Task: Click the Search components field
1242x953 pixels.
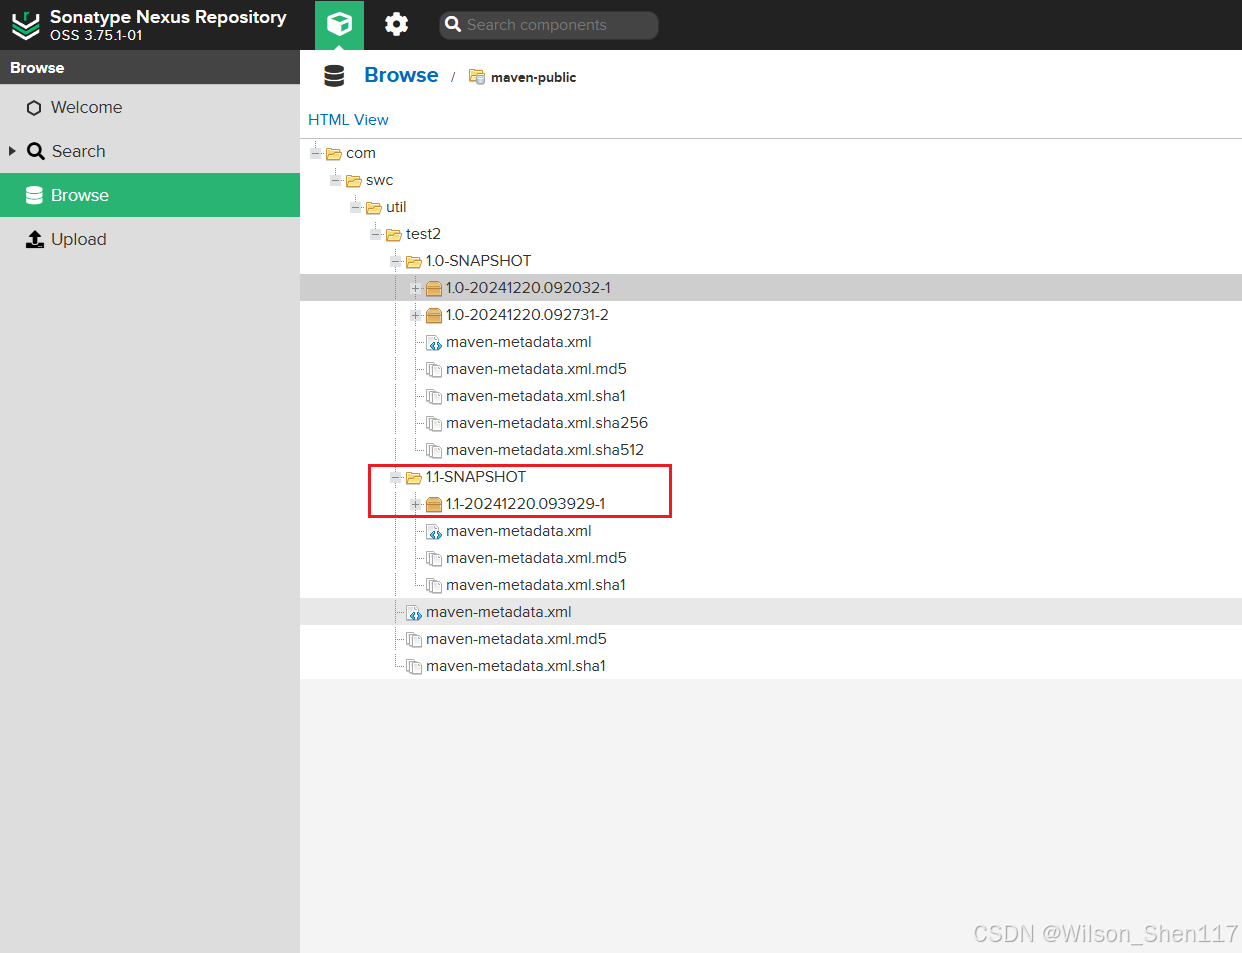Action: (x=549, y=25)
